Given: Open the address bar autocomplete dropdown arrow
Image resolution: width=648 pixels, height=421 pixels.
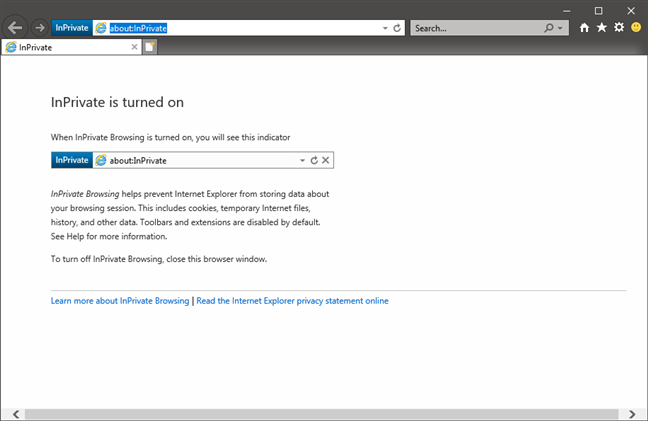Looking at the screenshot, I should point(385,28).
